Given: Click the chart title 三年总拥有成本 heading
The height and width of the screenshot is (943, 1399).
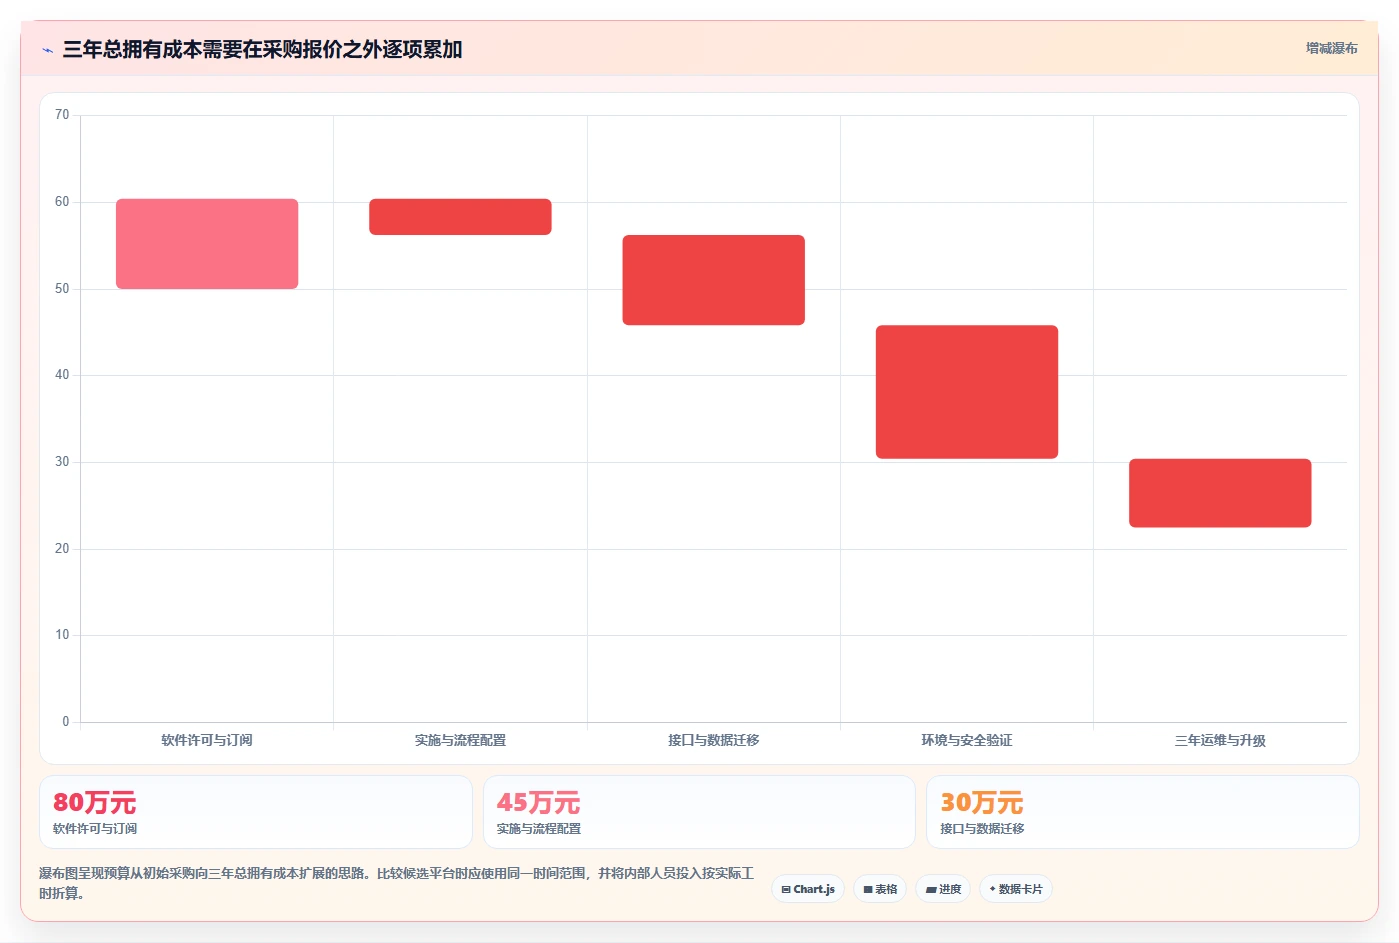Looking at the screenshot, I should [x=262, y=49].
